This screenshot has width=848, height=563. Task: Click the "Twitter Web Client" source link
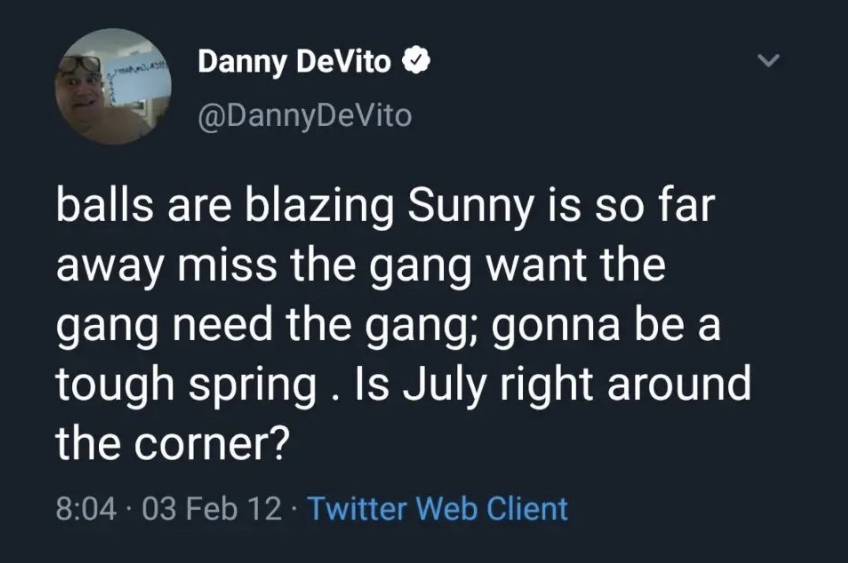pyautogui.click(x=438, y=508)
